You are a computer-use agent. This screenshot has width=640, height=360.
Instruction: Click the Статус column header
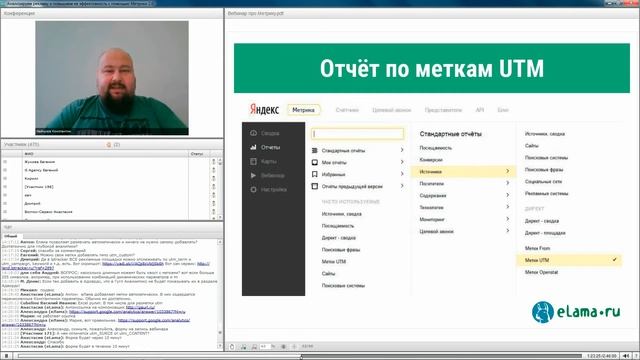pyautogui.click(x=199, y=154)
